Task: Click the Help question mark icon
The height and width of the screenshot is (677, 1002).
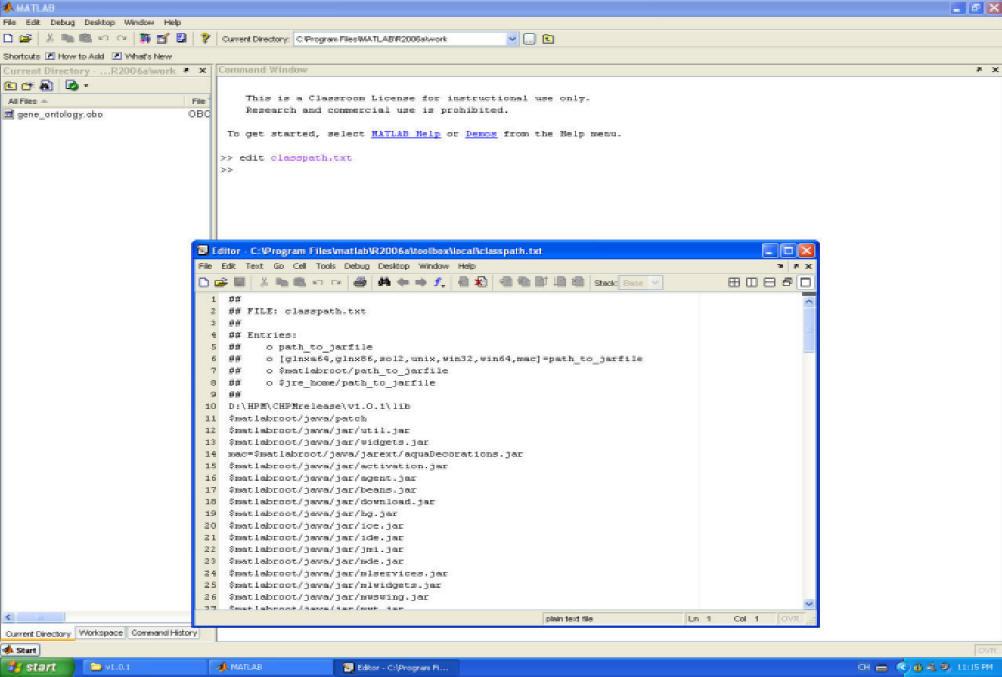Action: click(205, 39)
